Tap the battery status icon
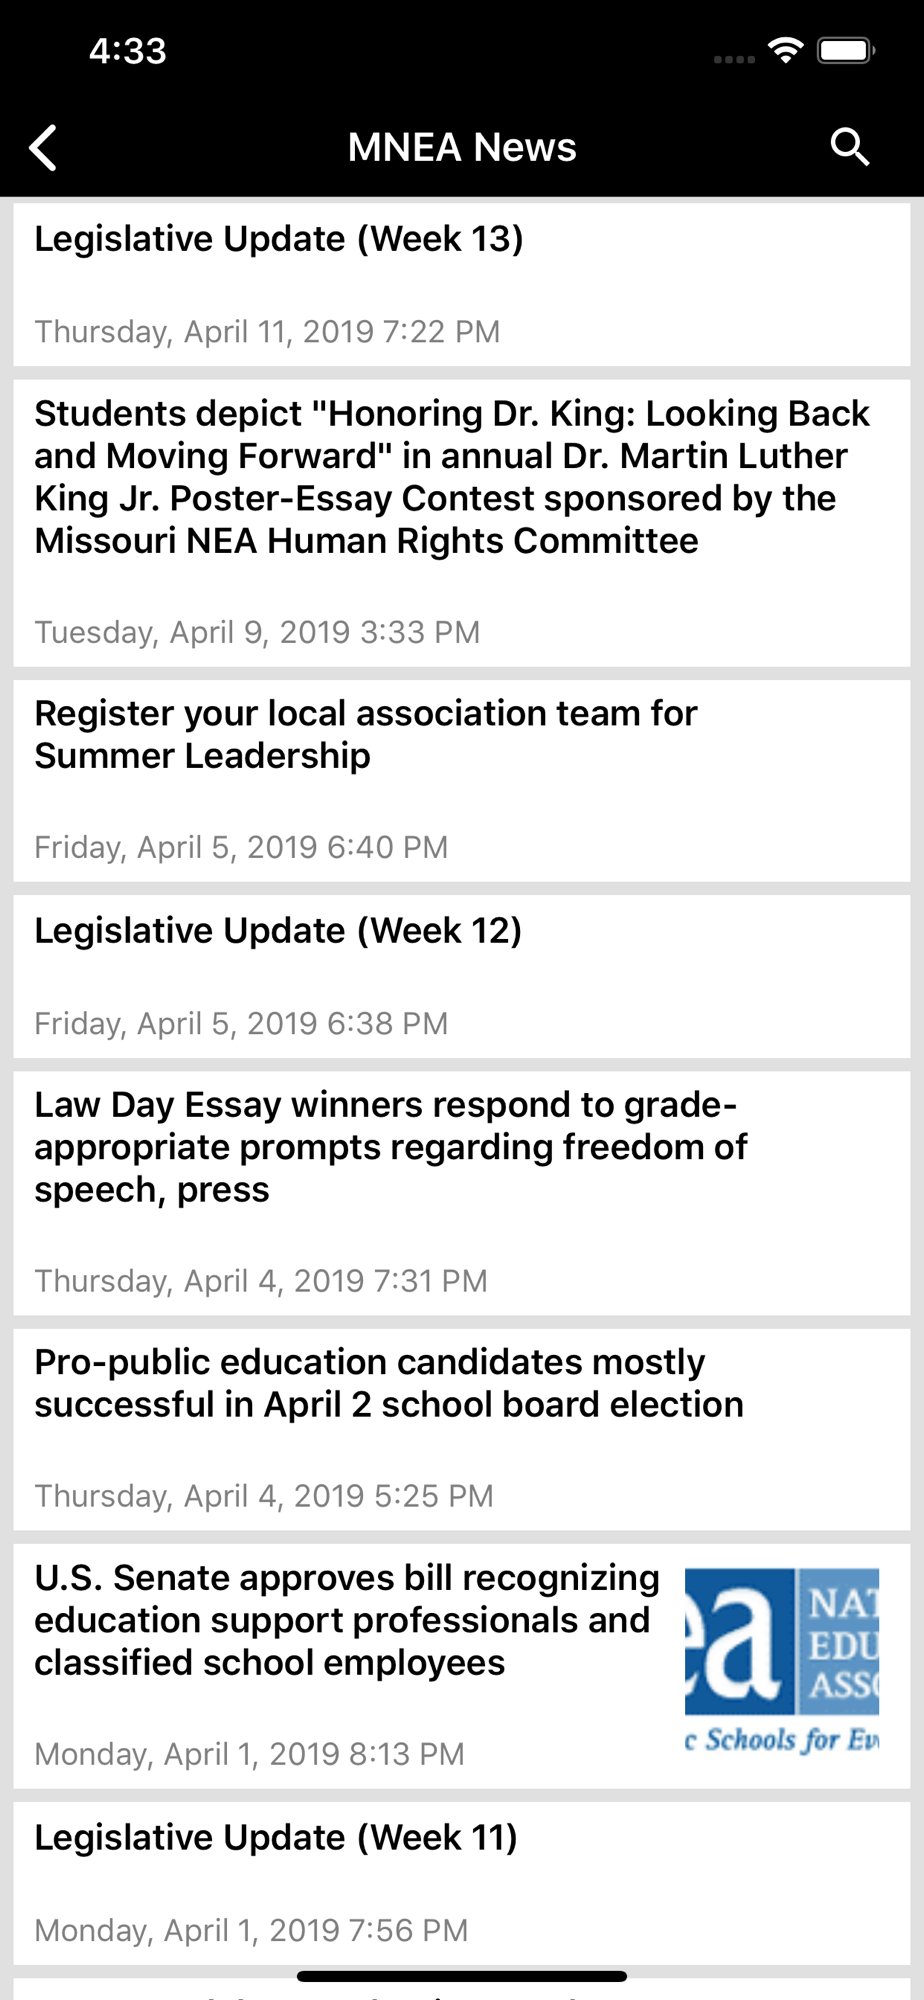 point(846,50)
